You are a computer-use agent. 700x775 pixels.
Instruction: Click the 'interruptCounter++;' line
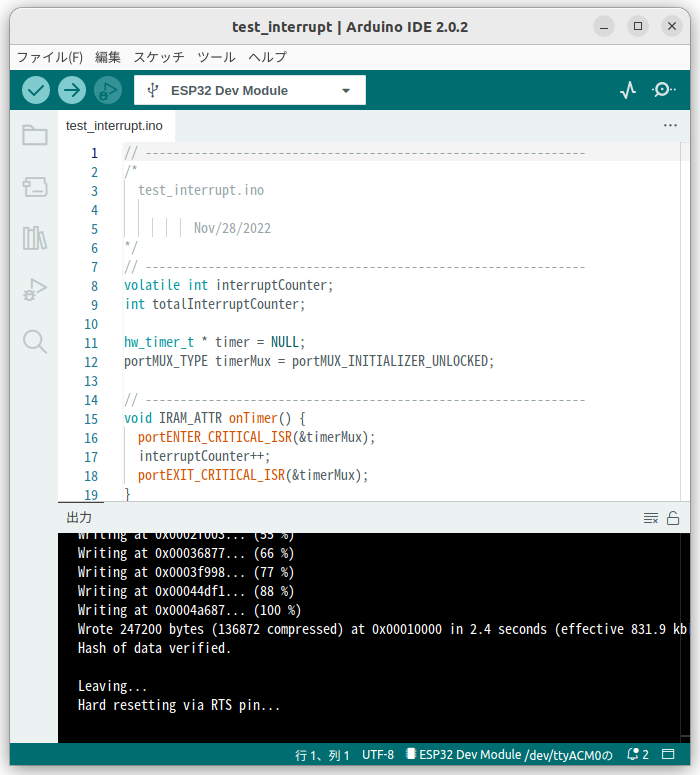pyautogui.click(x=204, y=456)
